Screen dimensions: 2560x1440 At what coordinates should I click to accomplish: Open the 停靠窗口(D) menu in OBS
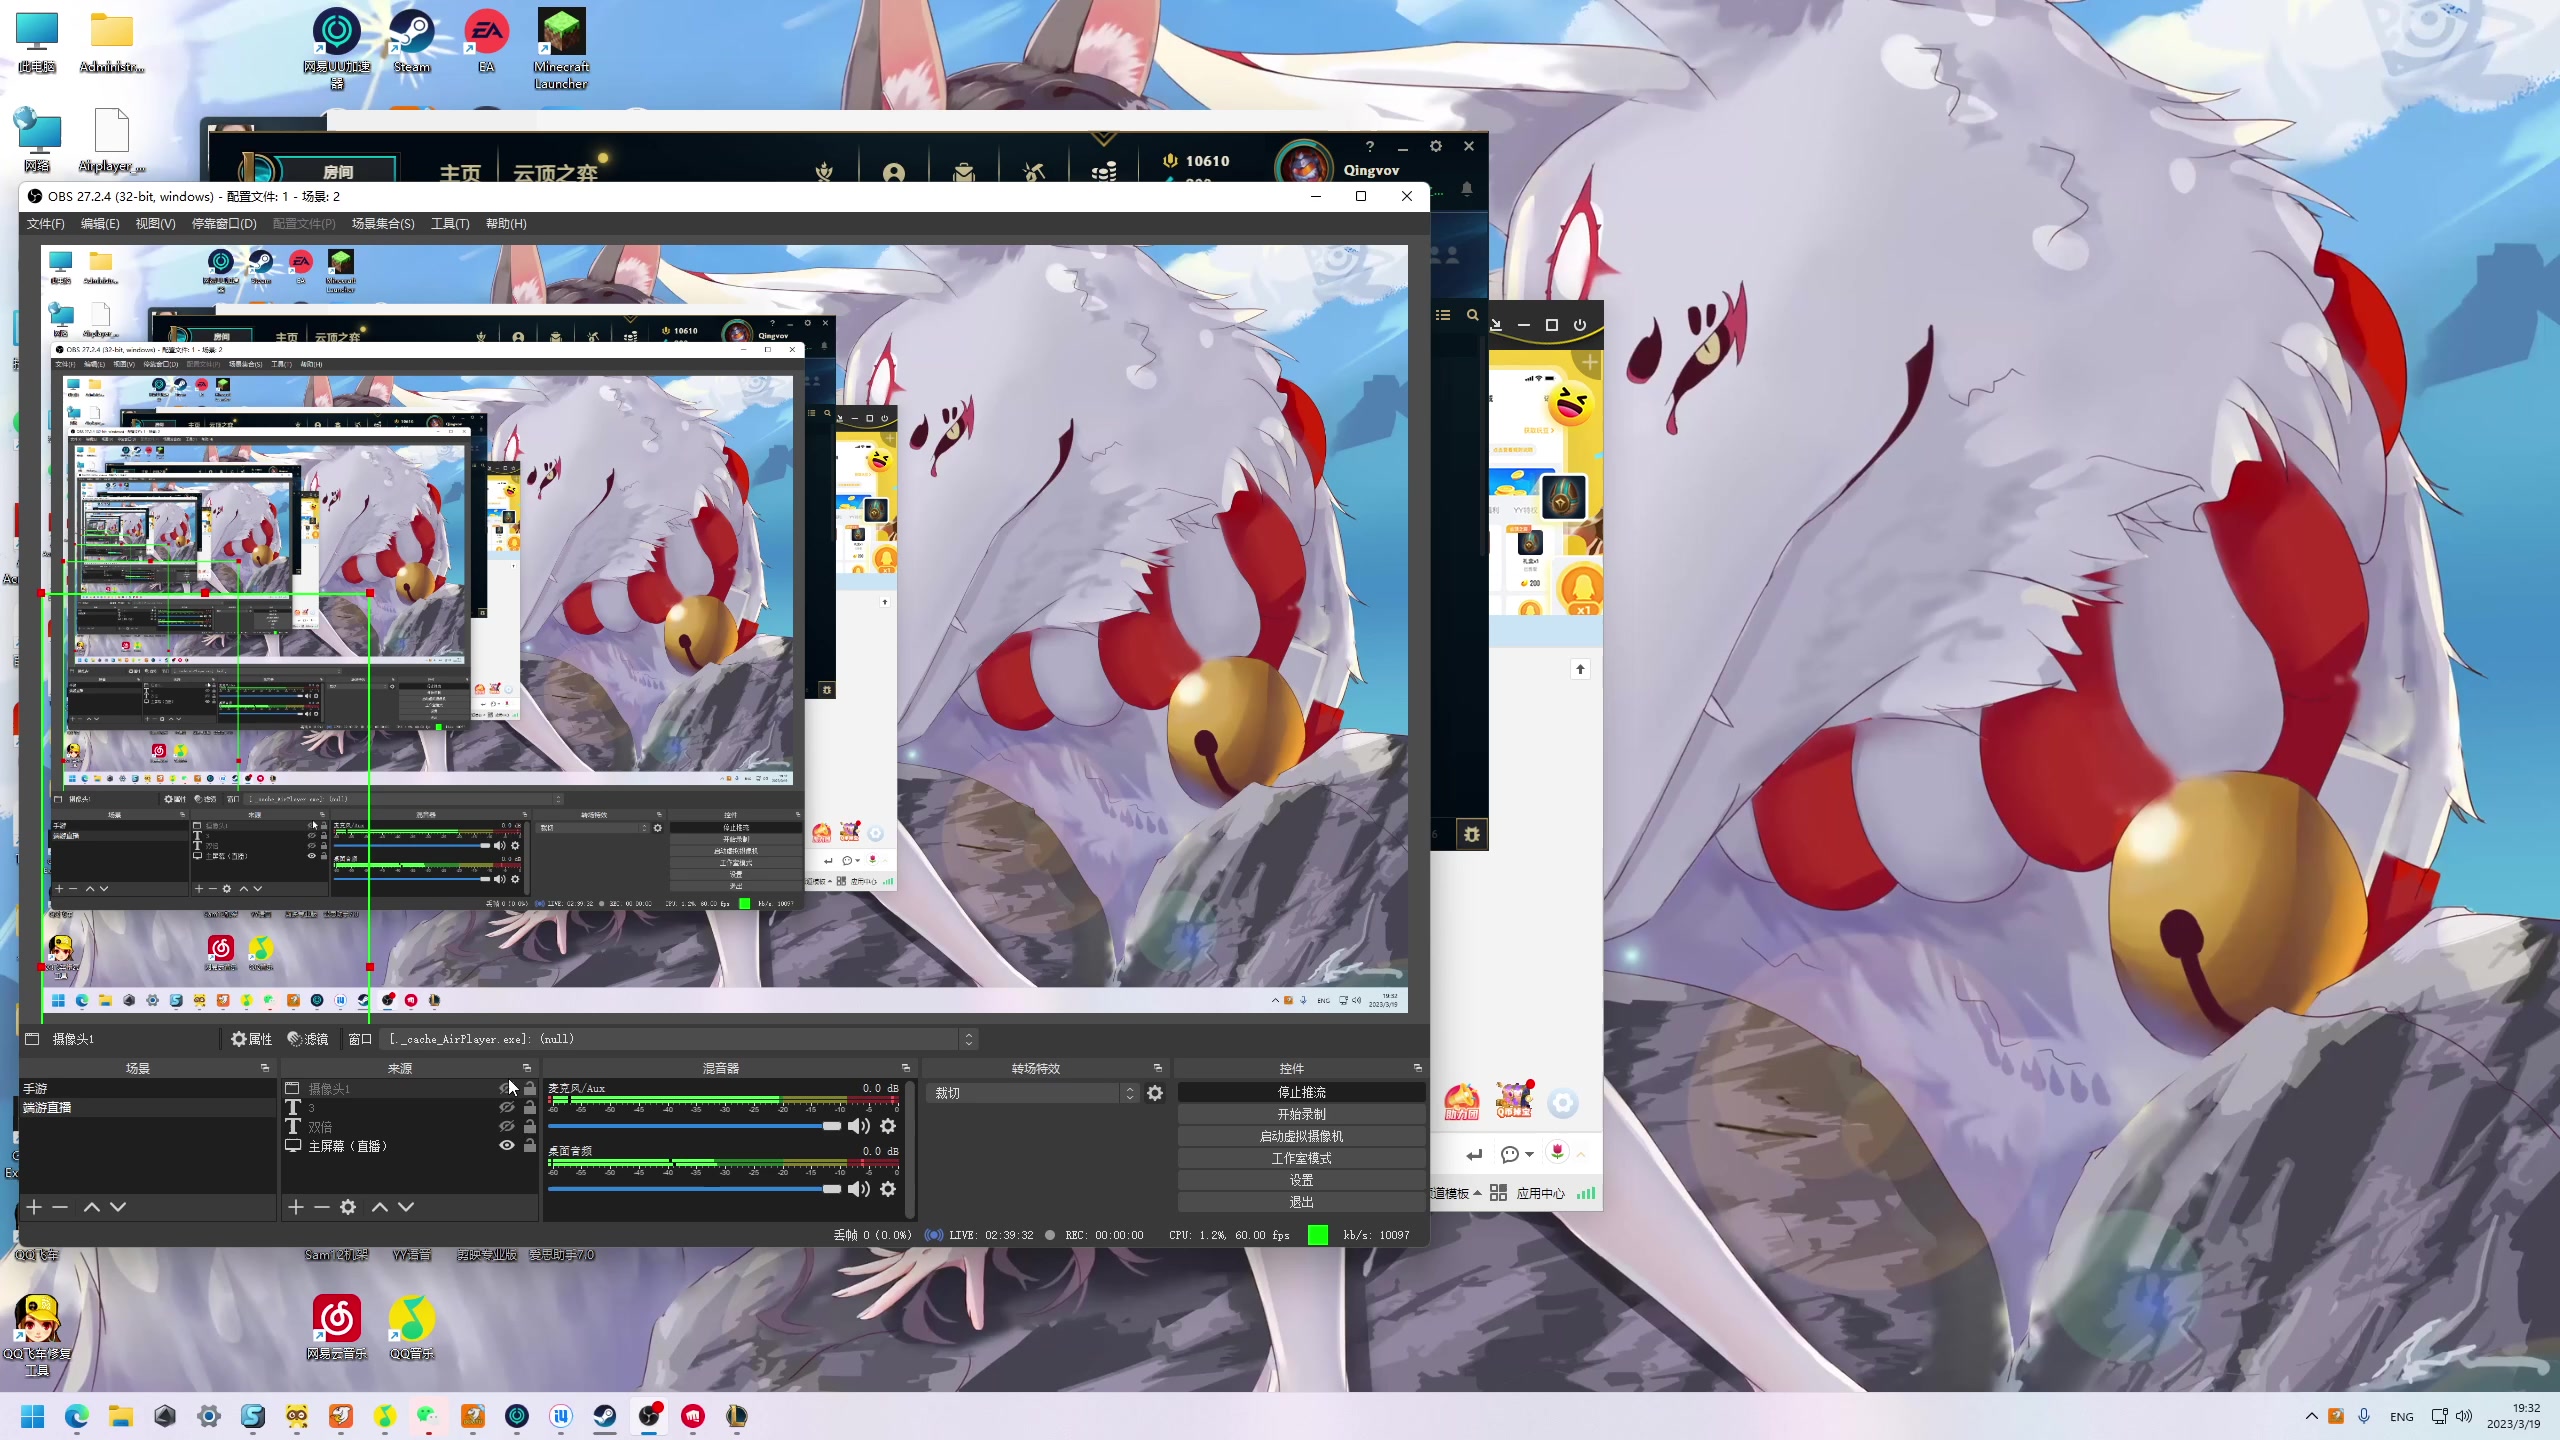click(x=224, y=224)
